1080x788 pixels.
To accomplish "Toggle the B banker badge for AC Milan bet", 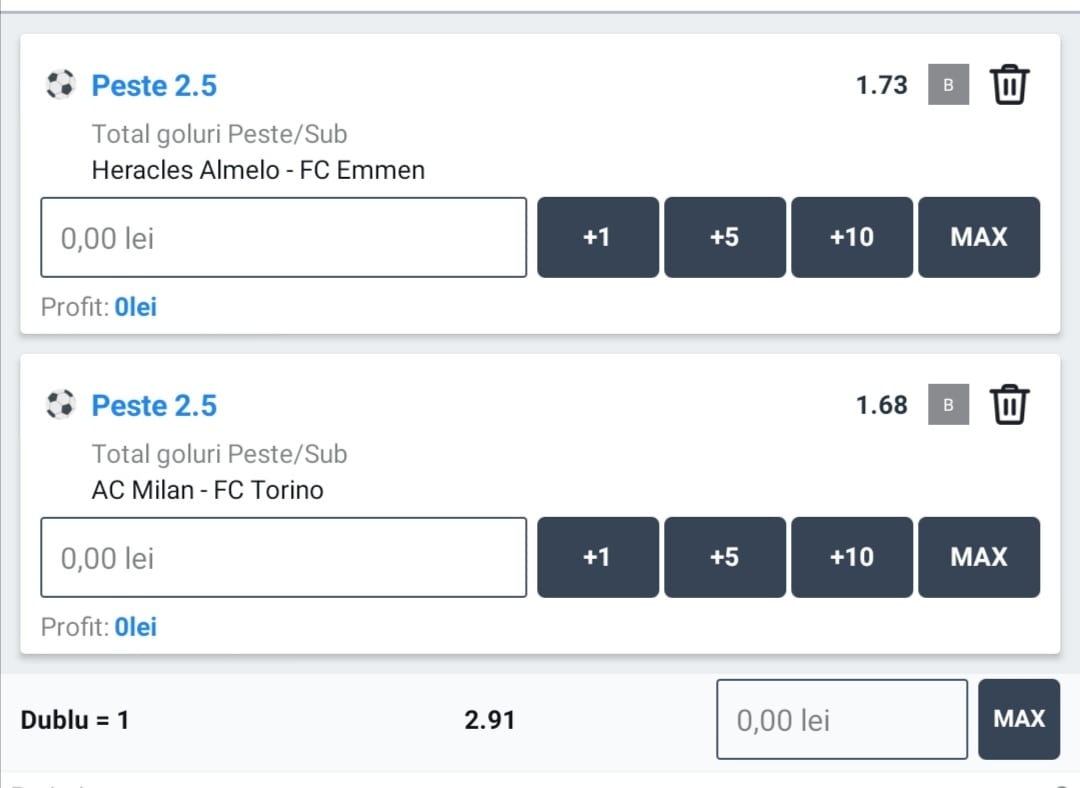I will [948, 404].
